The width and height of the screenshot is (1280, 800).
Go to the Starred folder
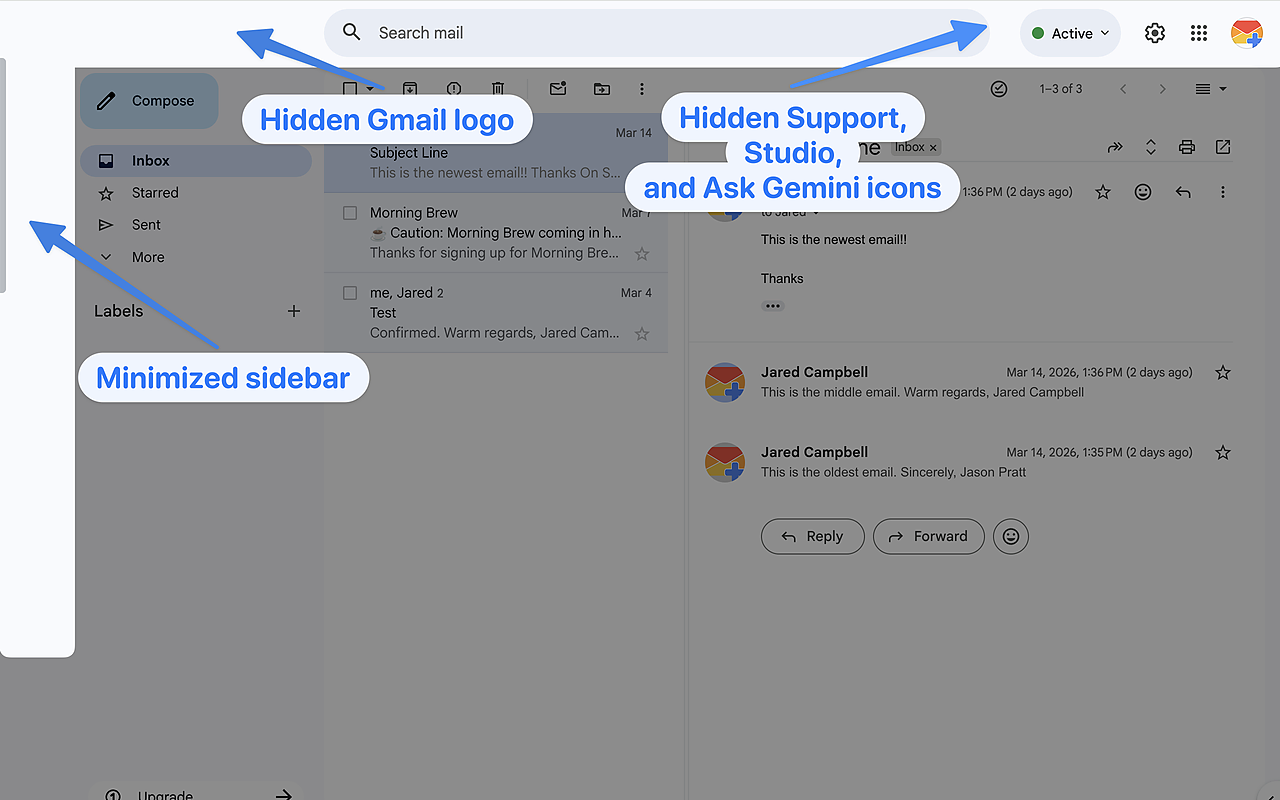[x=156, y=192]
